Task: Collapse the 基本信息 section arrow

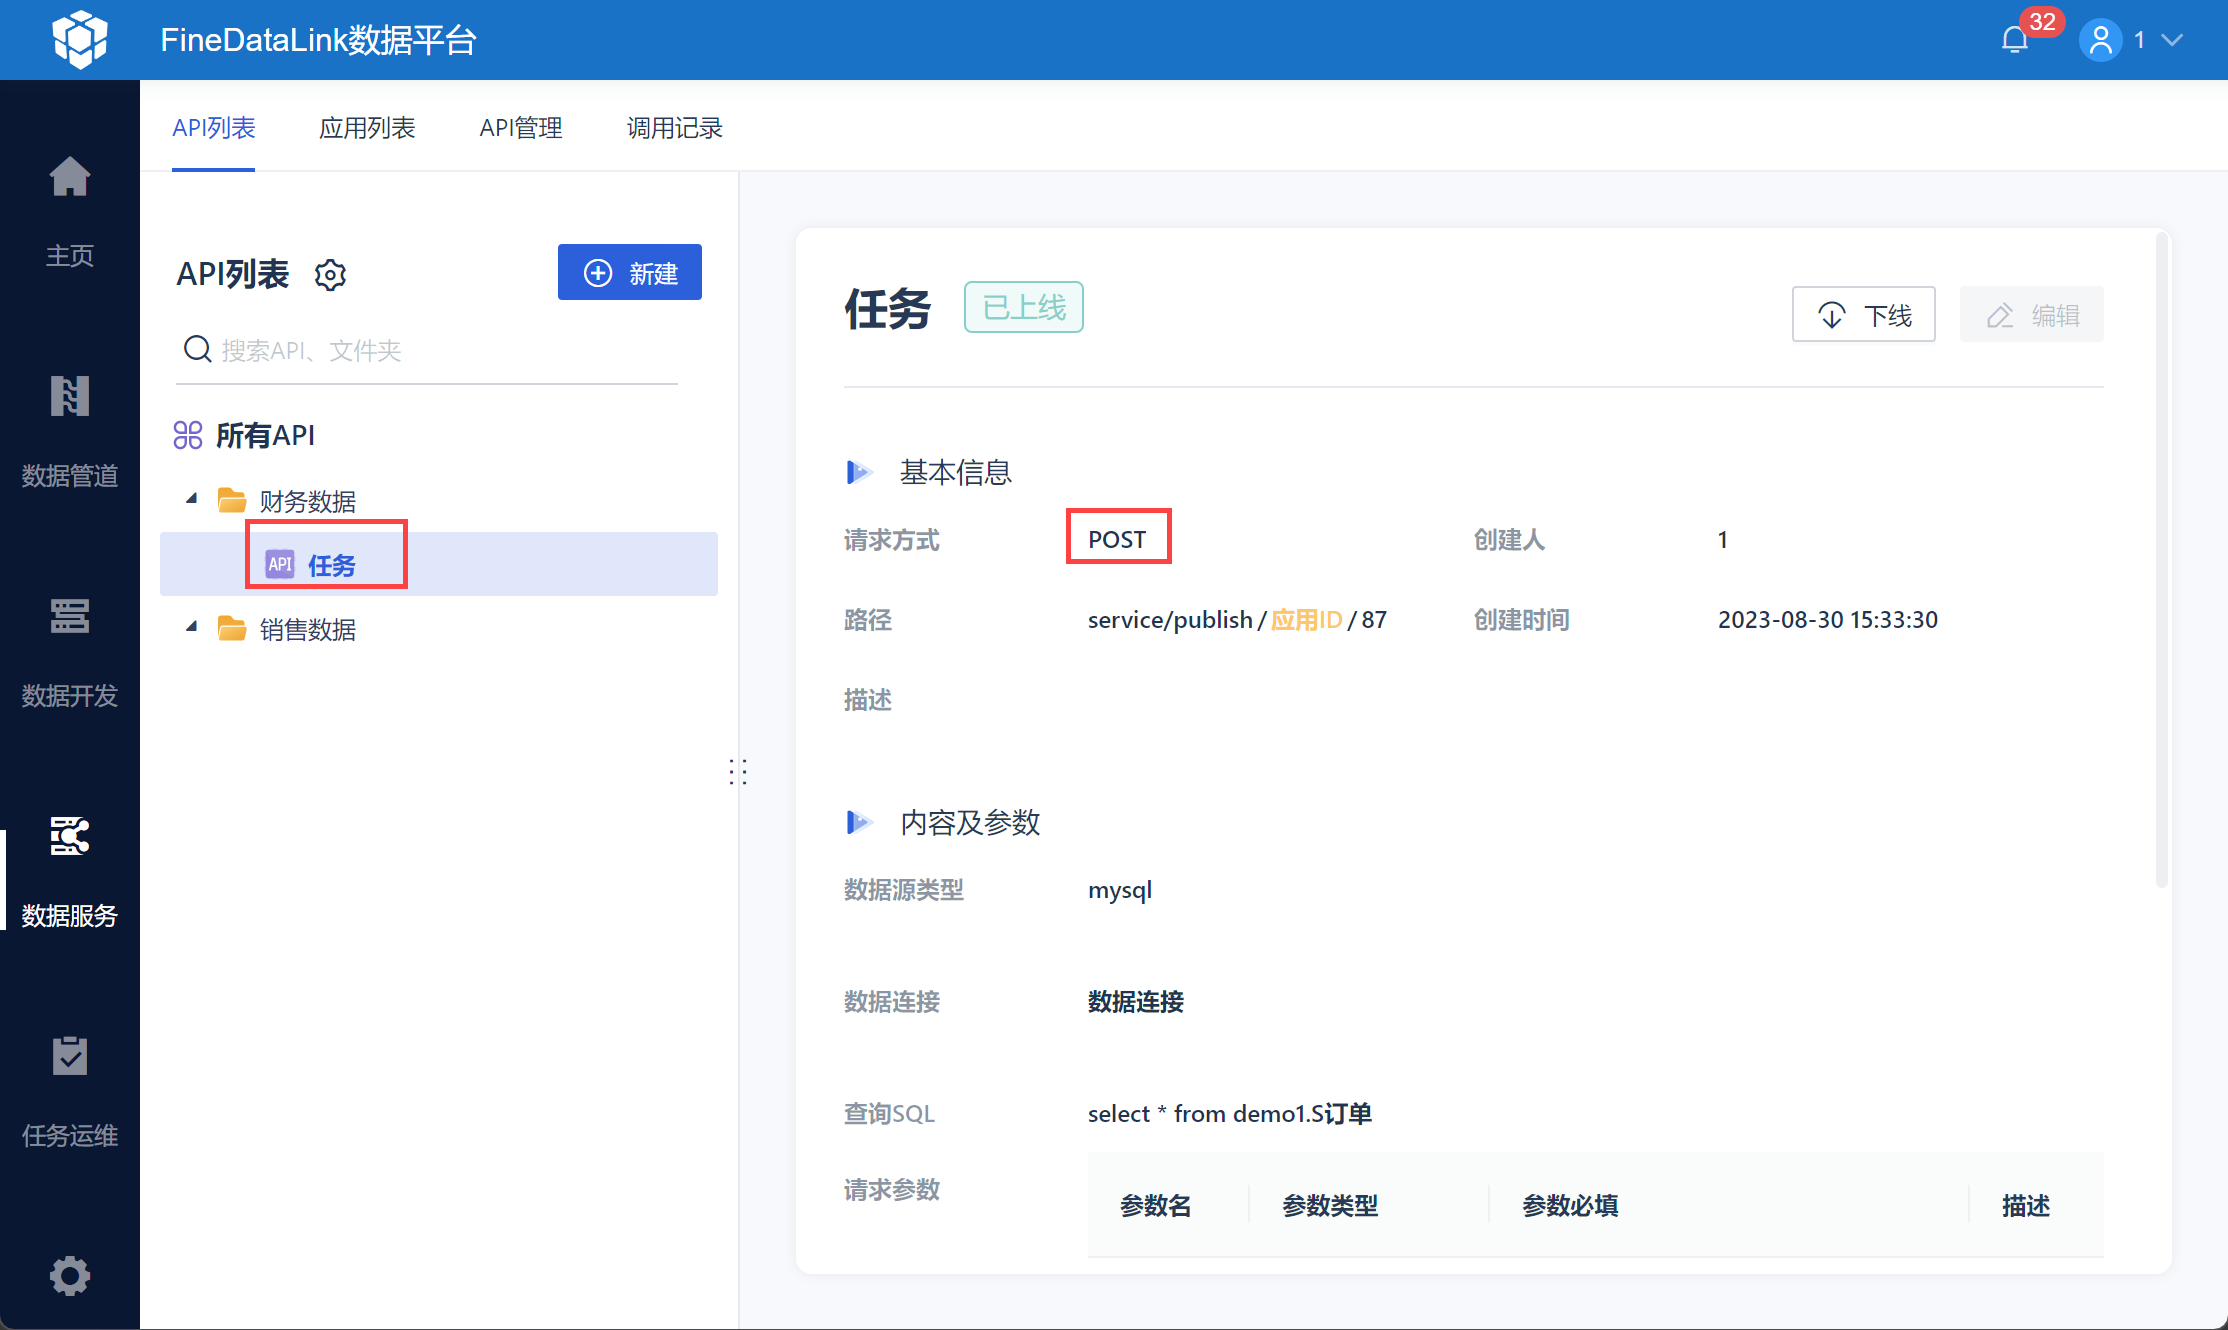Action: 858,471
